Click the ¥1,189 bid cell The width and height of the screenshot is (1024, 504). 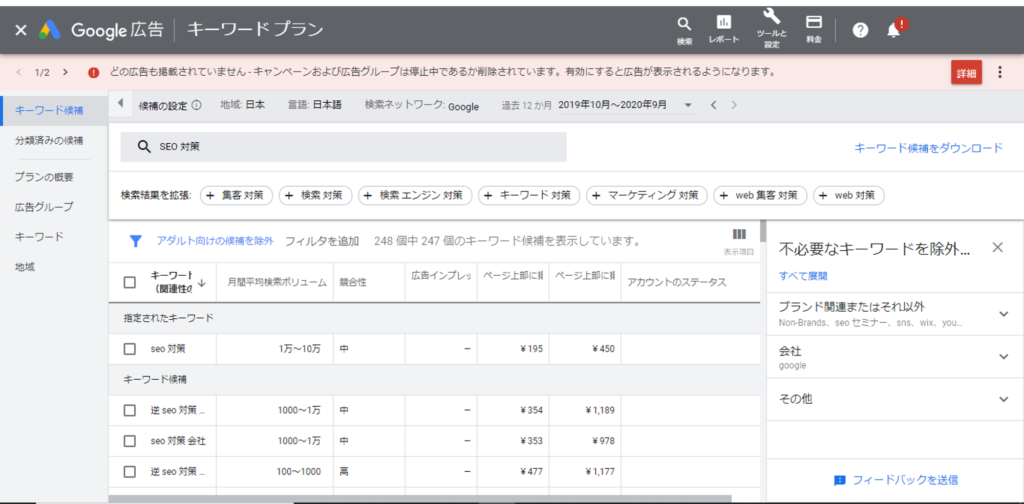585,411
